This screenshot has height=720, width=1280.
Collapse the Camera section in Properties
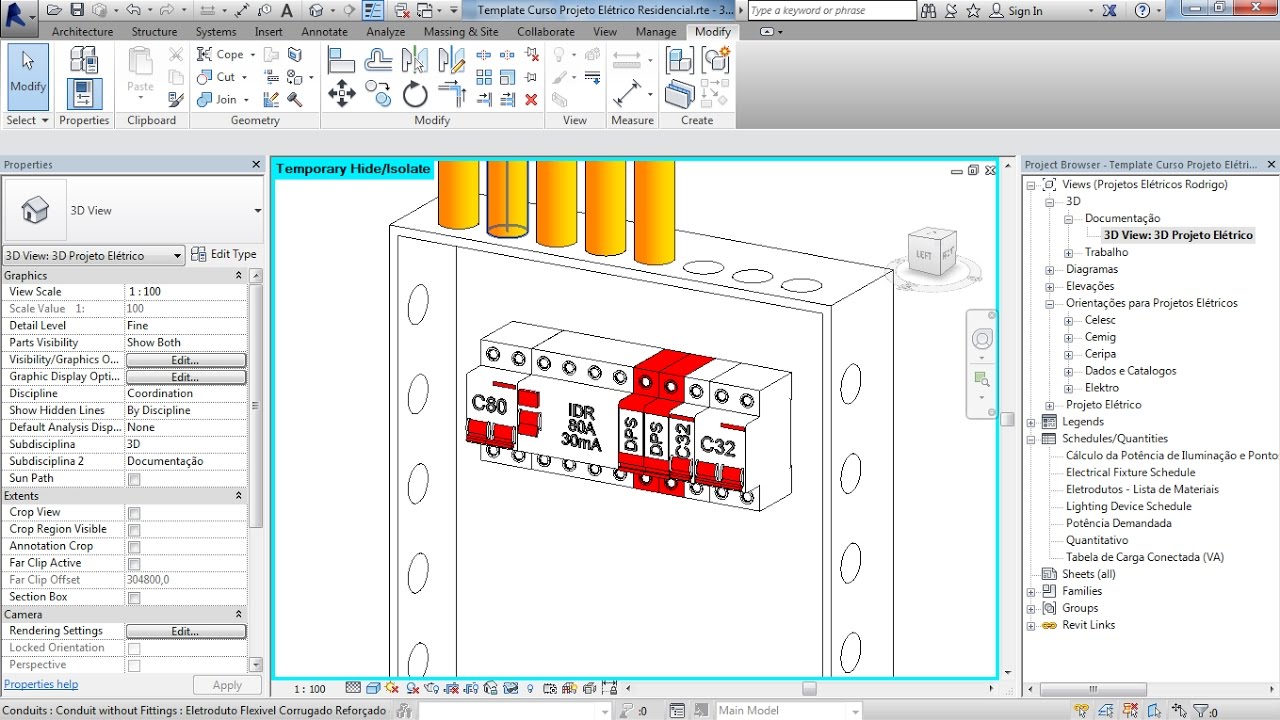pyautogui.click(x=238, y=614)
